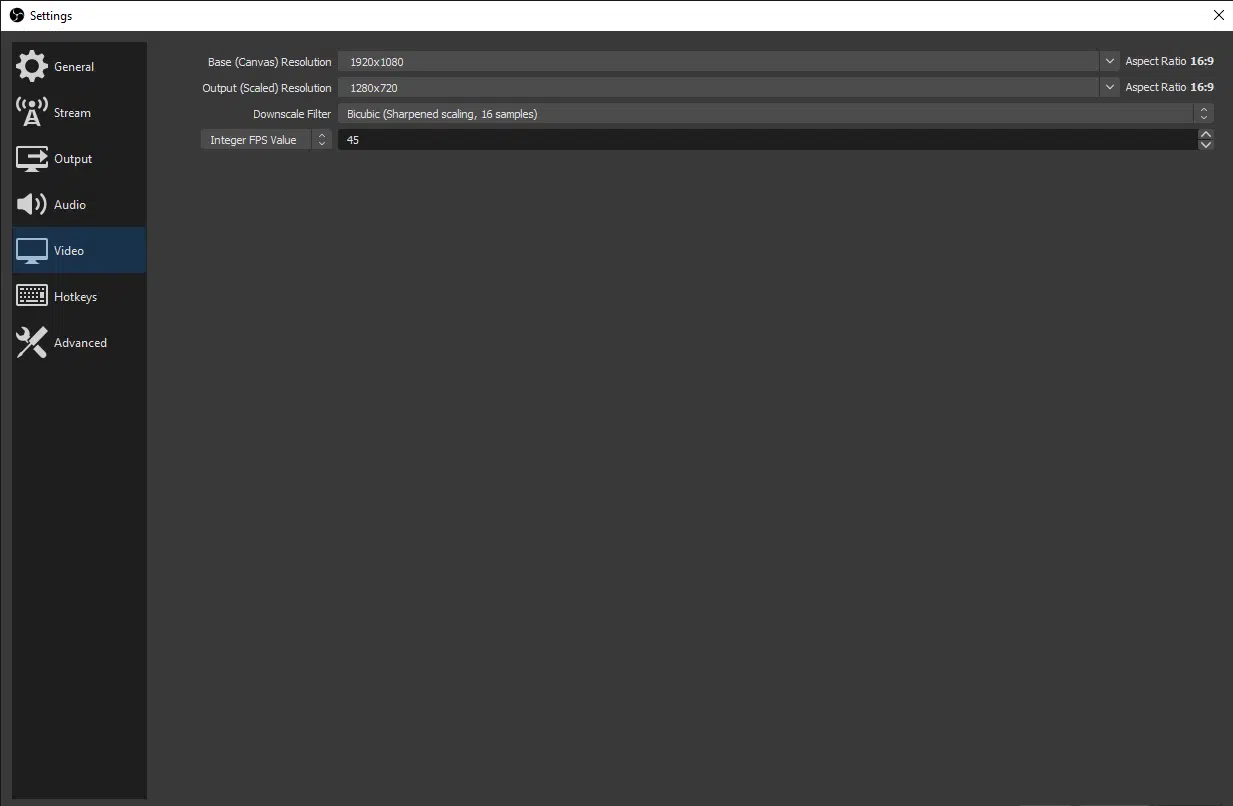This screenshot has height=806, width=1233.
Task: Click Aspect Ratio 16:9 beside Base (Canvas) Resolution
Action: [x=1169, y=61]
